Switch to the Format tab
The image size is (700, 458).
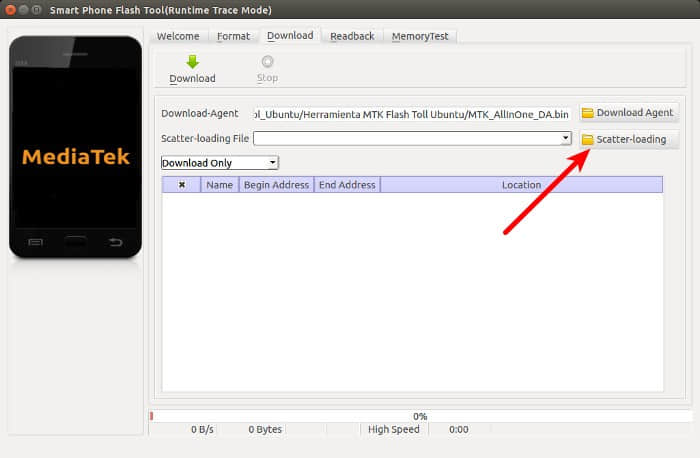pyautogui.click(x=234, y=36)
